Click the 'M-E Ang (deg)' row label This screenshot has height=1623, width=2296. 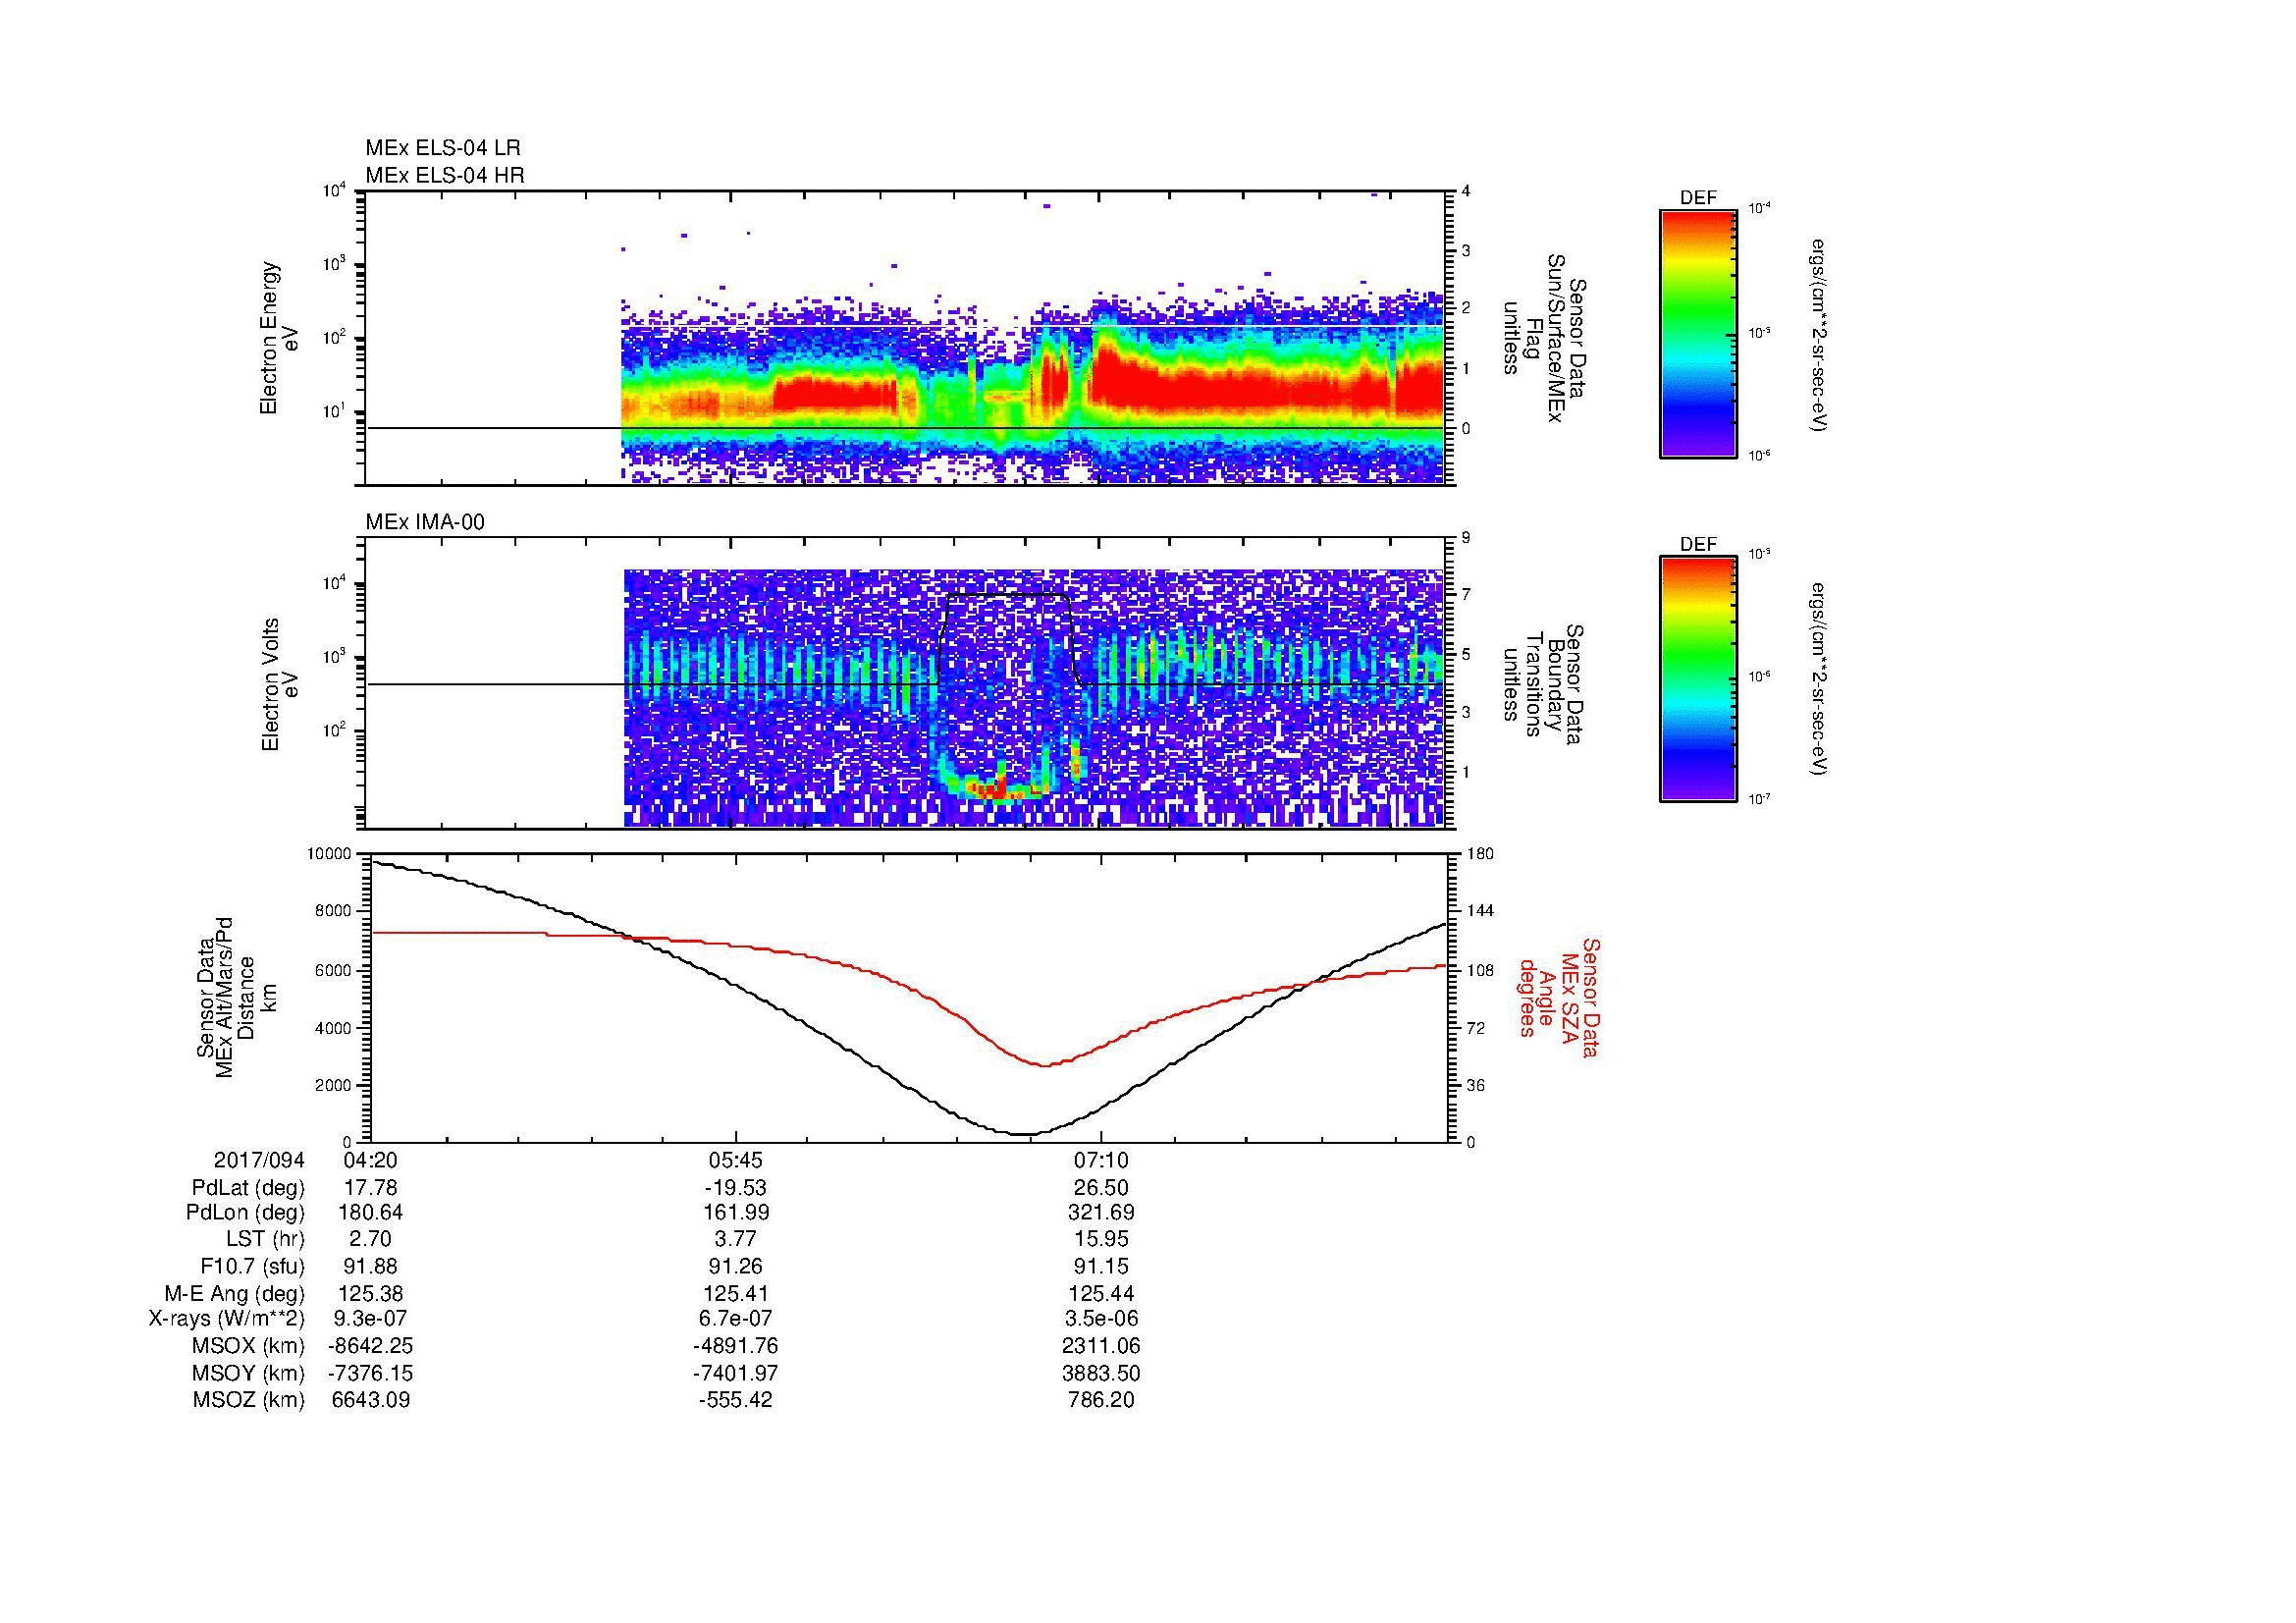point(235,1293)
